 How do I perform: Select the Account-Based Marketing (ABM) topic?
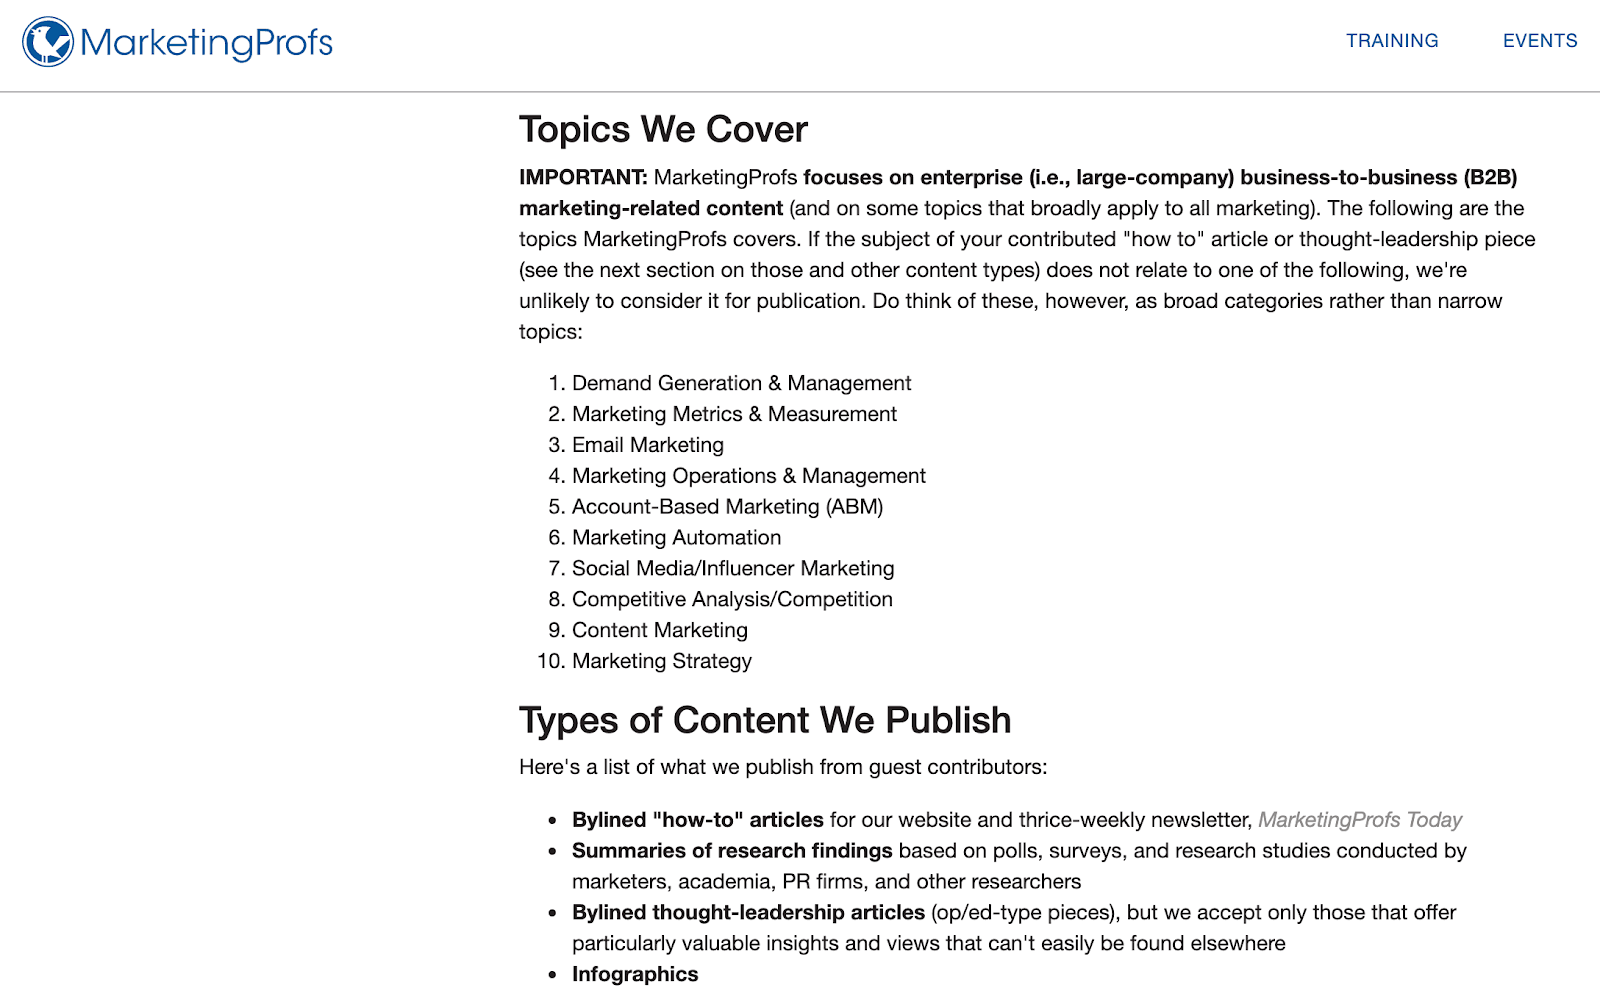click(727, 506)
